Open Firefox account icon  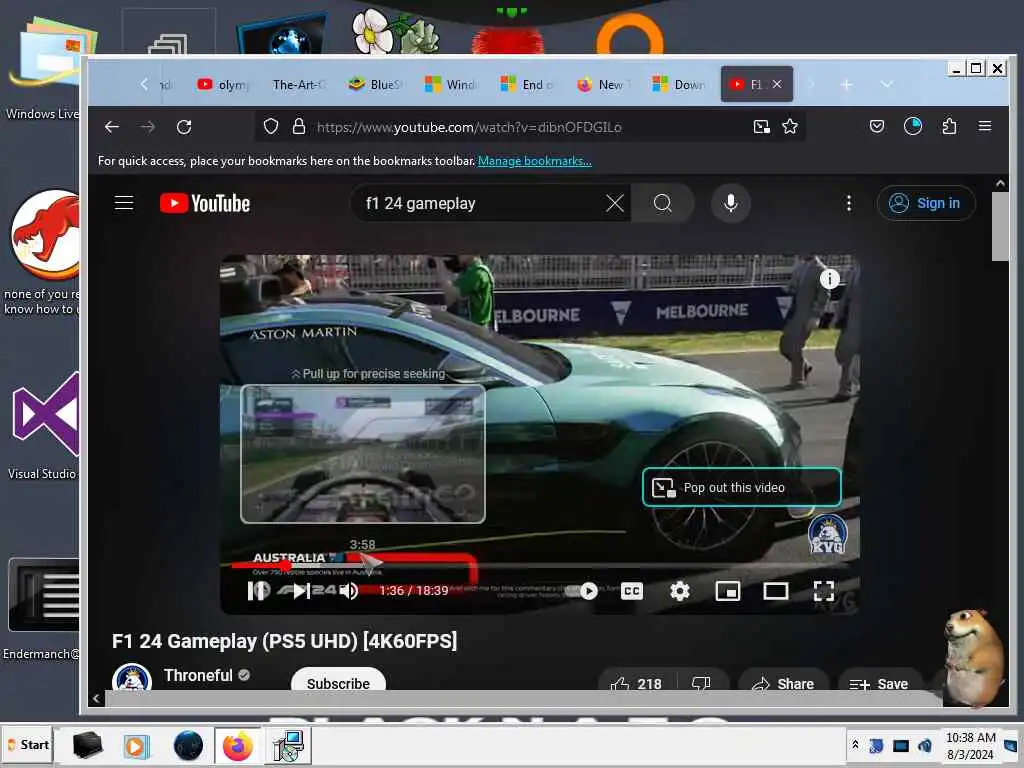(913, 126)
